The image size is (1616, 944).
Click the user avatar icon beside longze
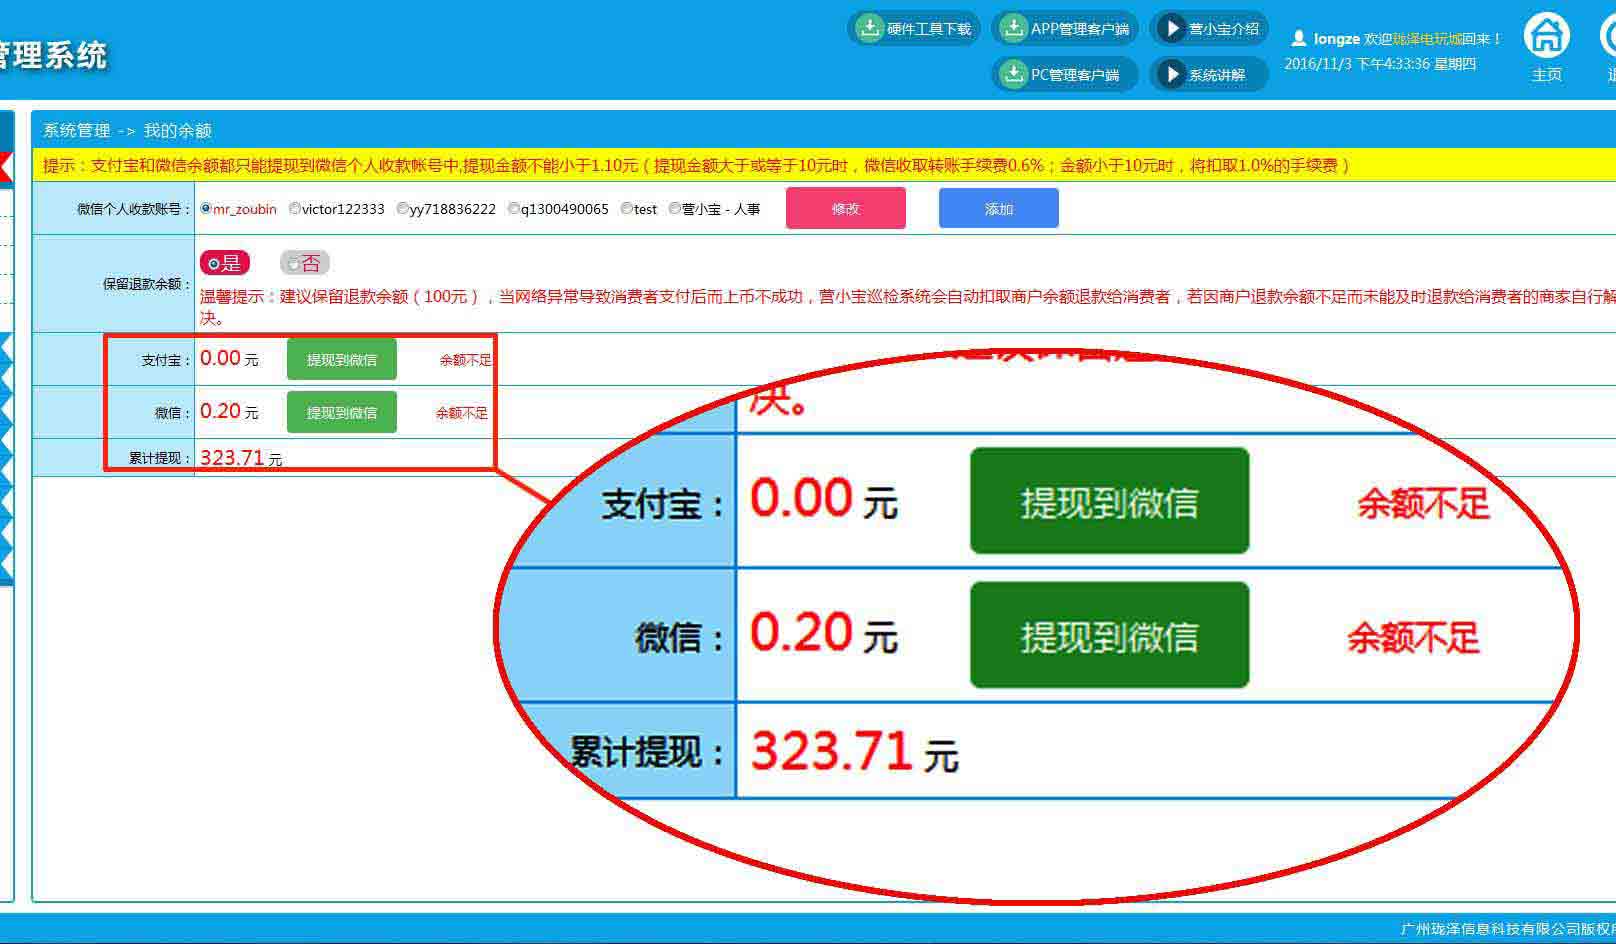click(x=1298, y=39)
